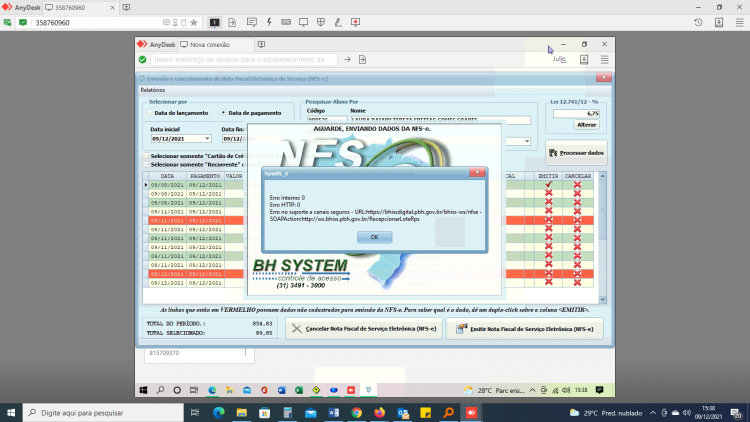Viewport: 750px width, 422px height.
Task: Open the Data inicial date dropdown
Action: [x=207, y=139]
